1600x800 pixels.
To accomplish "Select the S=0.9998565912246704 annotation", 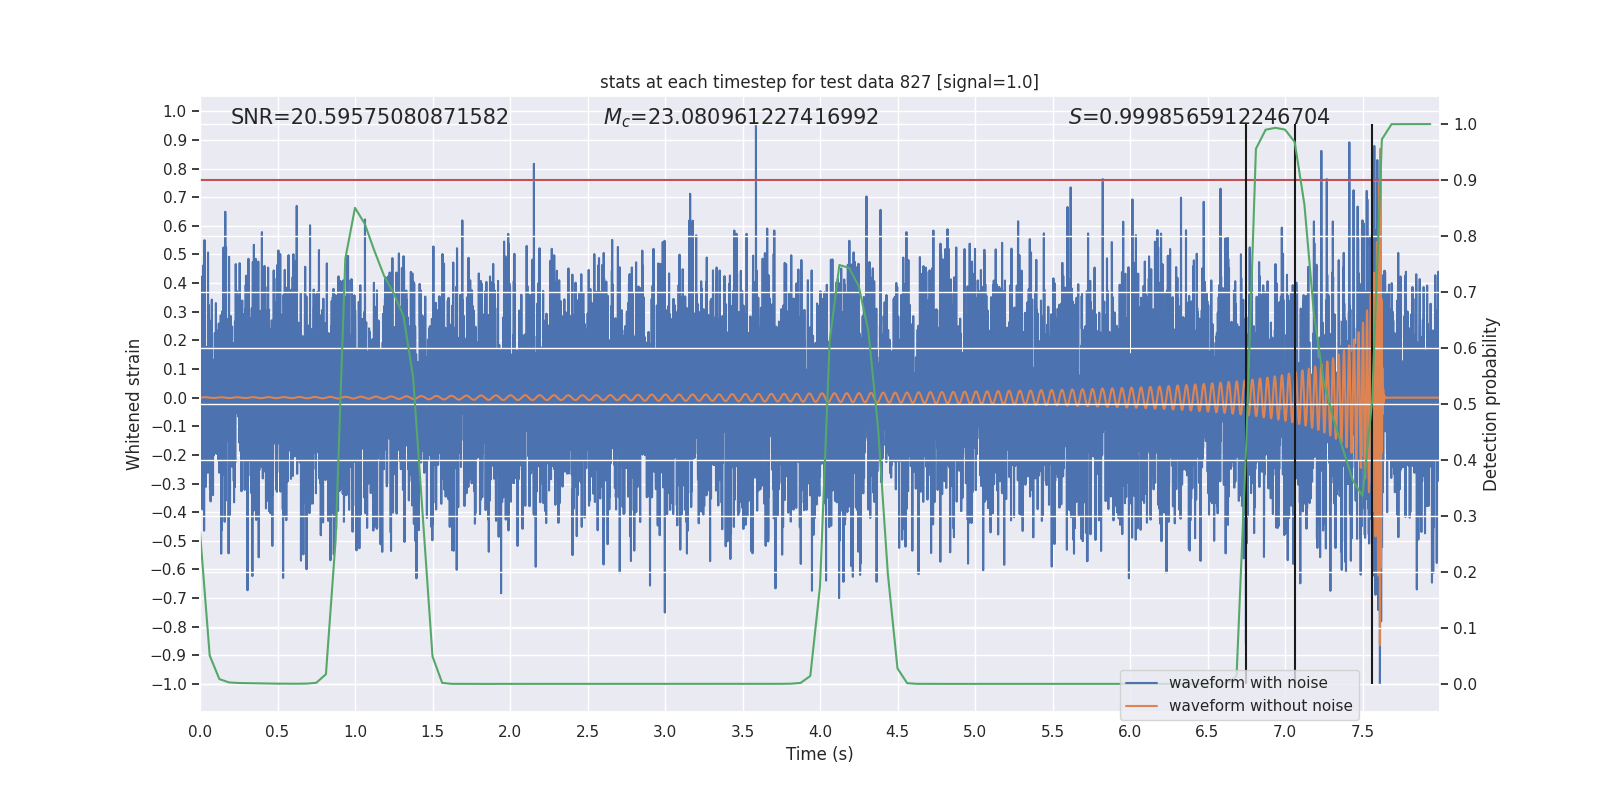I will point(1199,117).
